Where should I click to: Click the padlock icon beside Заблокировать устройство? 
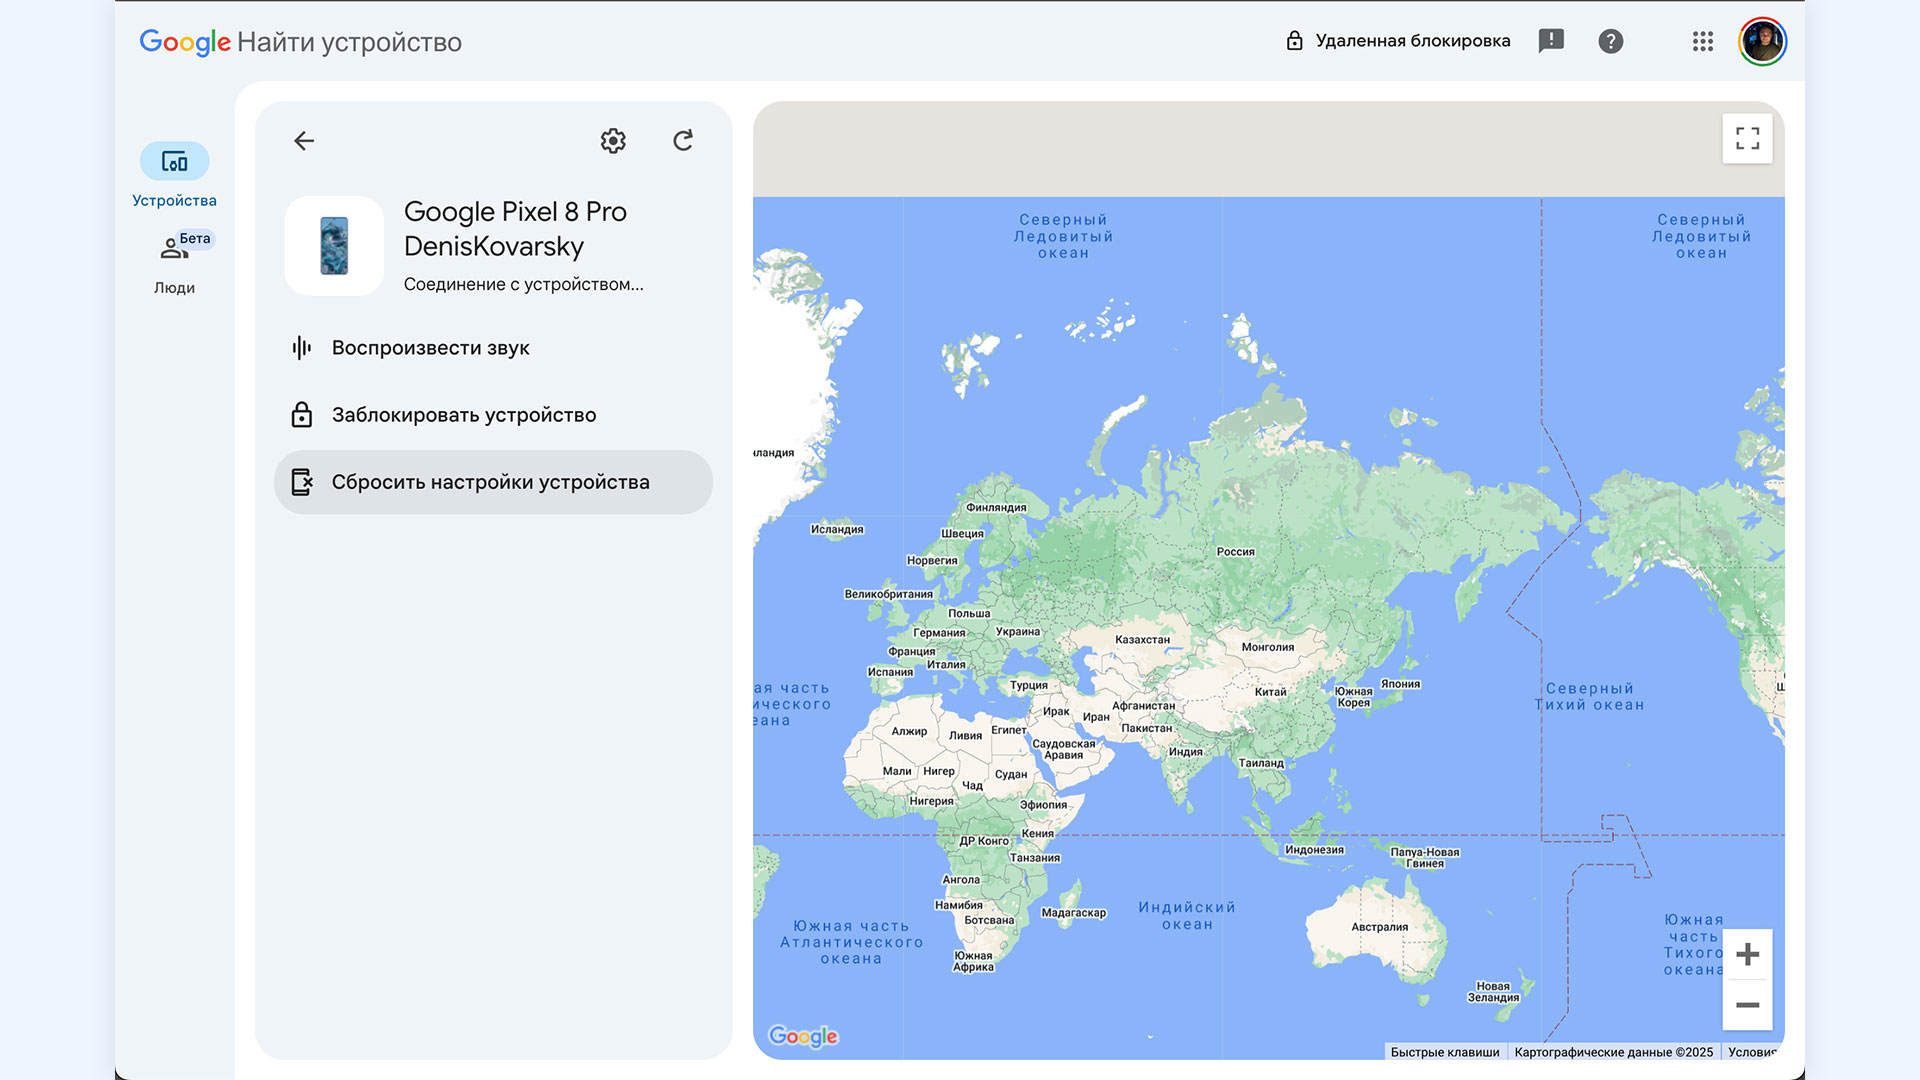(x=301, y=415)
